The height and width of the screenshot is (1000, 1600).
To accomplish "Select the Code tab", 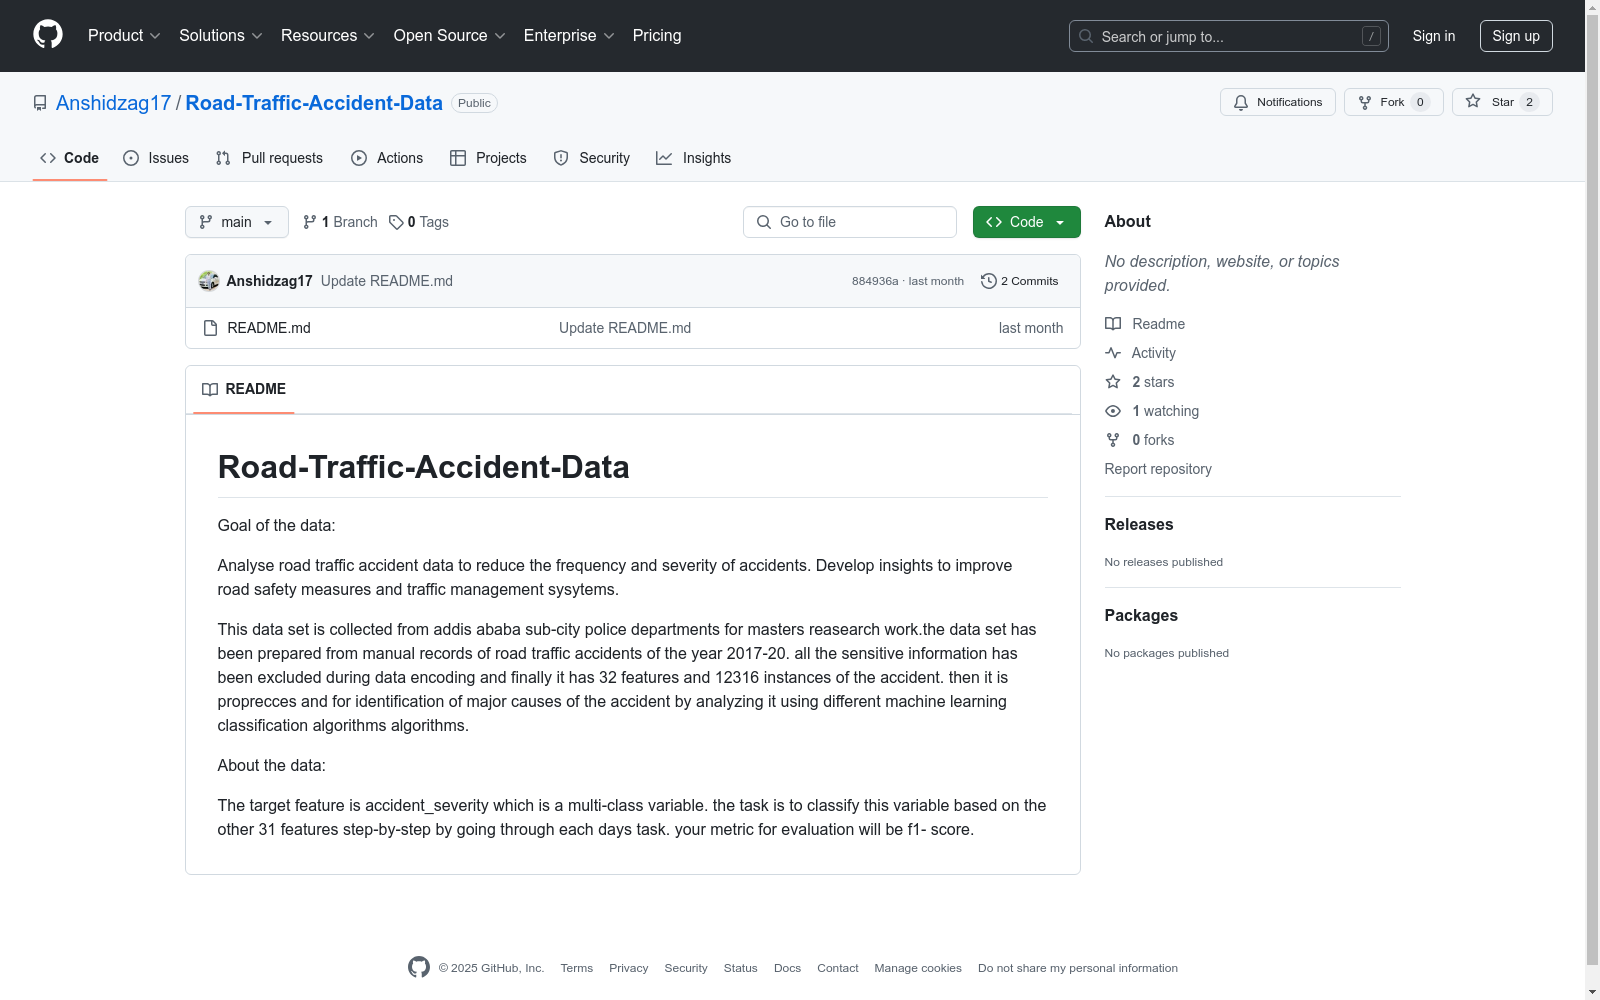I will click(69, 158).
